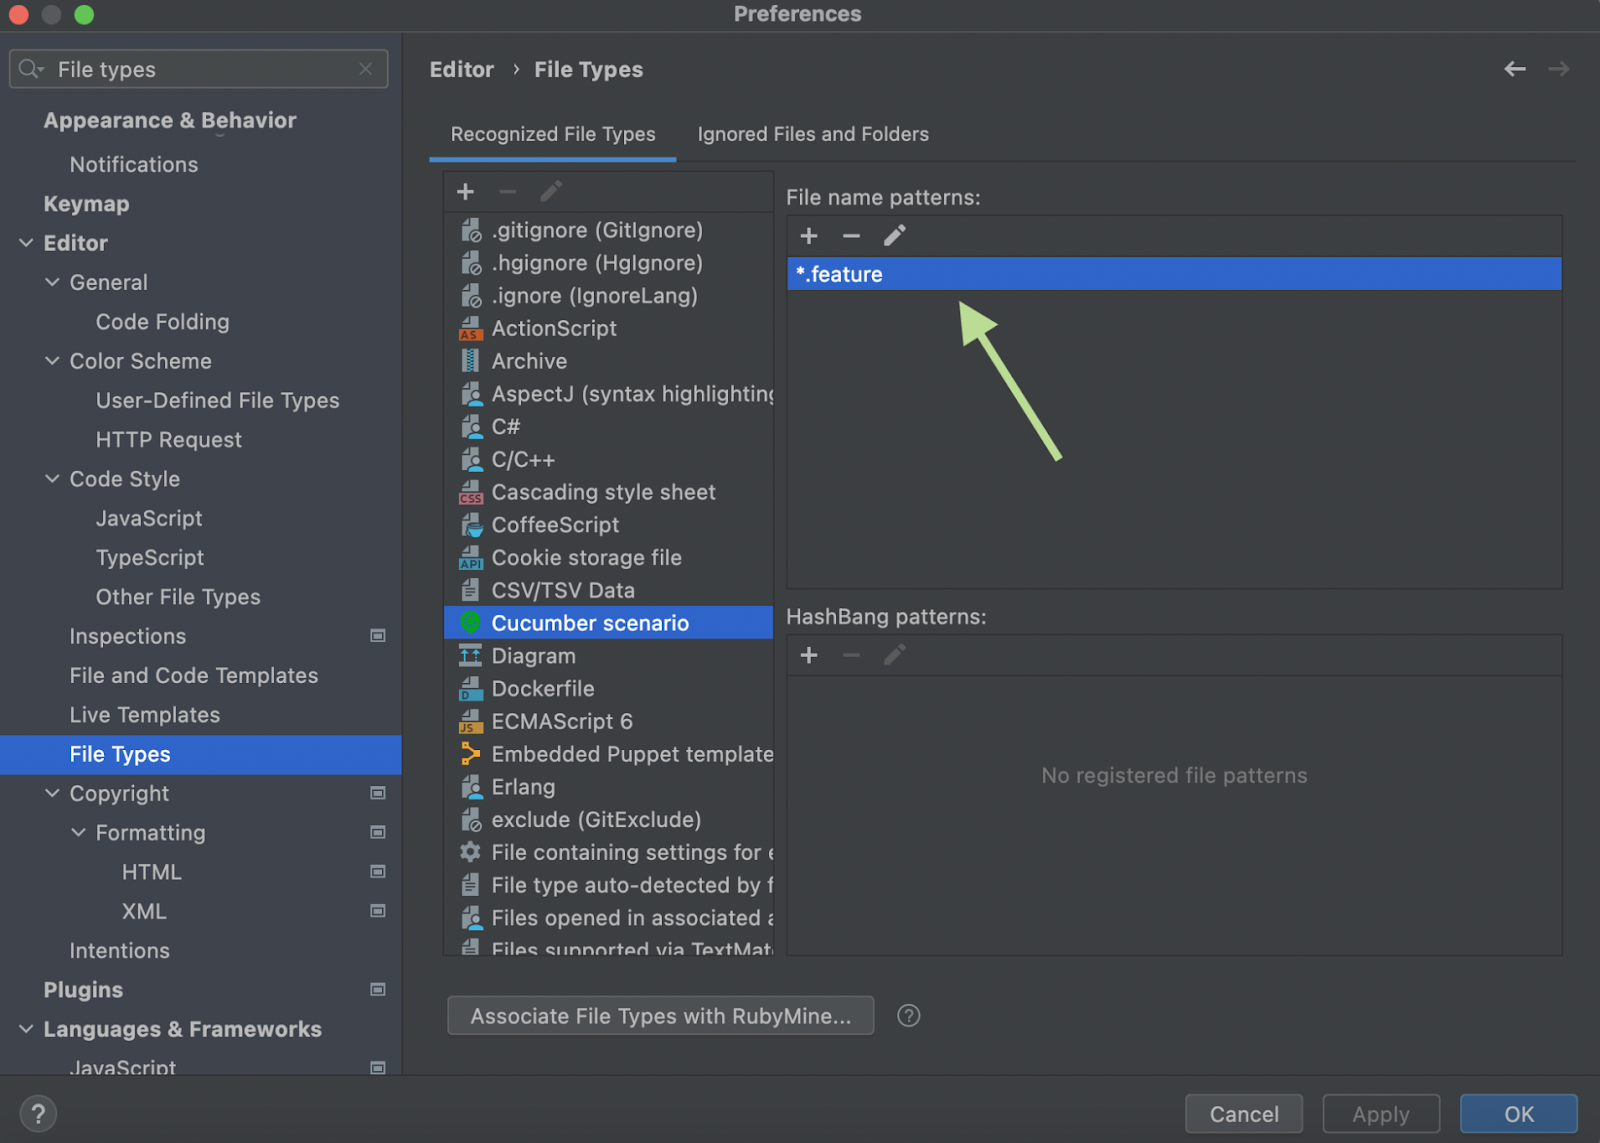Screen dimensions: 1600x1143
Task: Collapse the Copyright subsection
Action: pyautogui.click(x=52, y=793)
